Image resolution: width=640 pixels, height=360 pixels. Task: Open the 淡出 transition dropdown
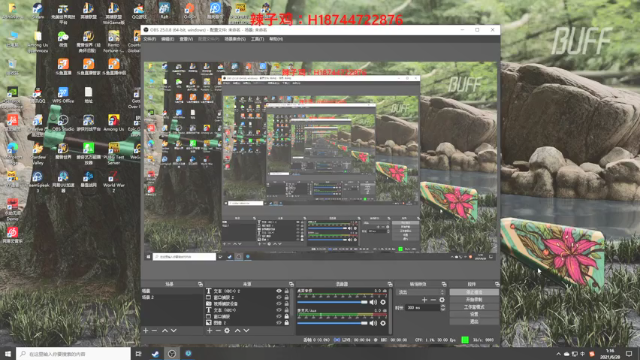click(x=421, y=292)
